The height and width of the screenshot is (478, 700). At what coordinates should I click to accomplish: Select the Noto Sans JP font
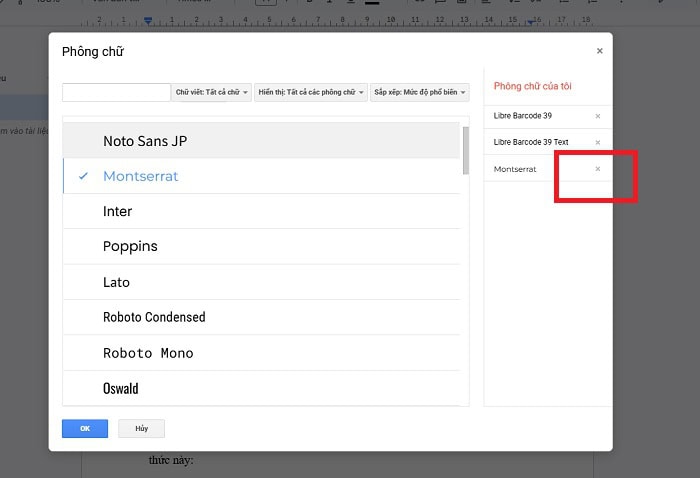click(x=145, y=142)
